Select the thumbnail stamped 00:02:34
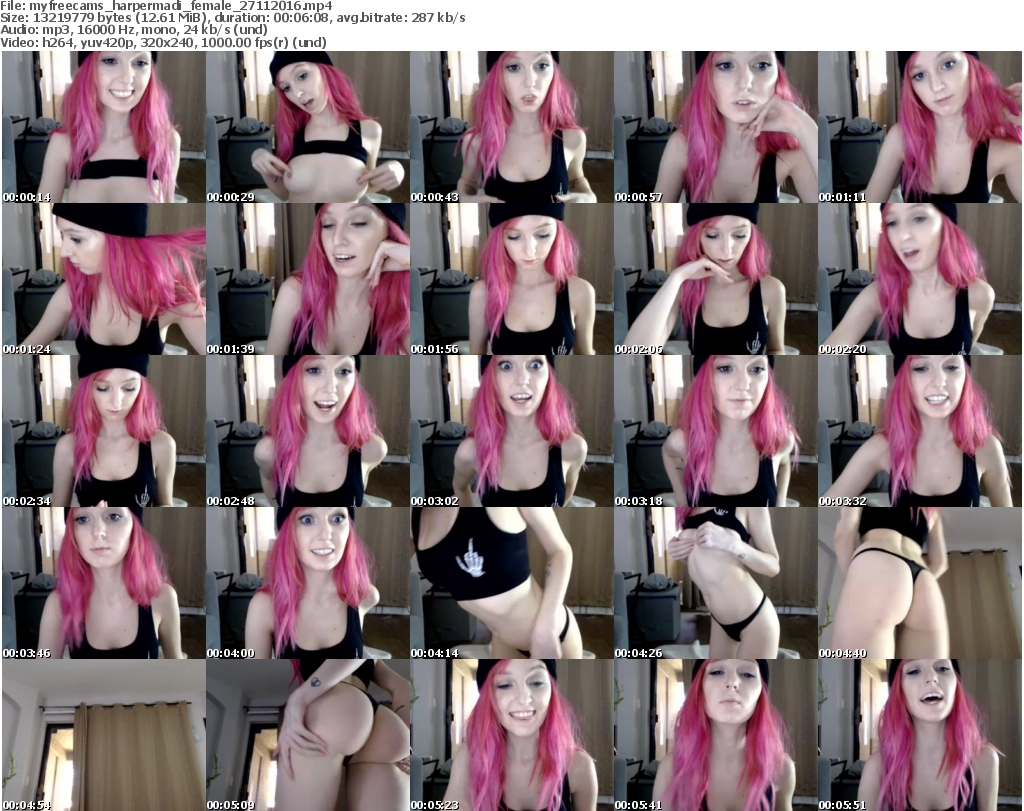 [x=104, y=431]
